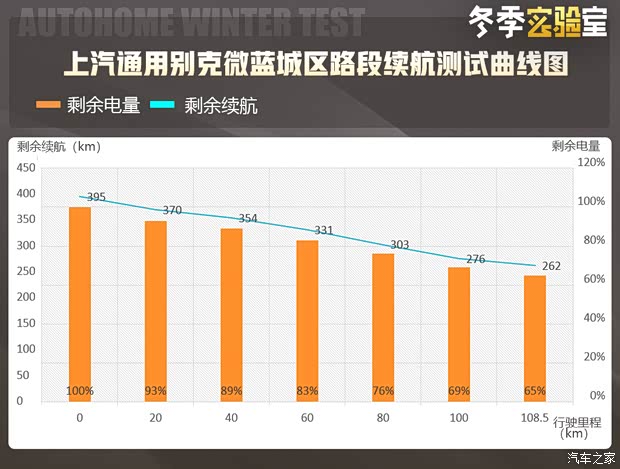
Task: Click the 0% right axis value
Action: tap(597, 395)
